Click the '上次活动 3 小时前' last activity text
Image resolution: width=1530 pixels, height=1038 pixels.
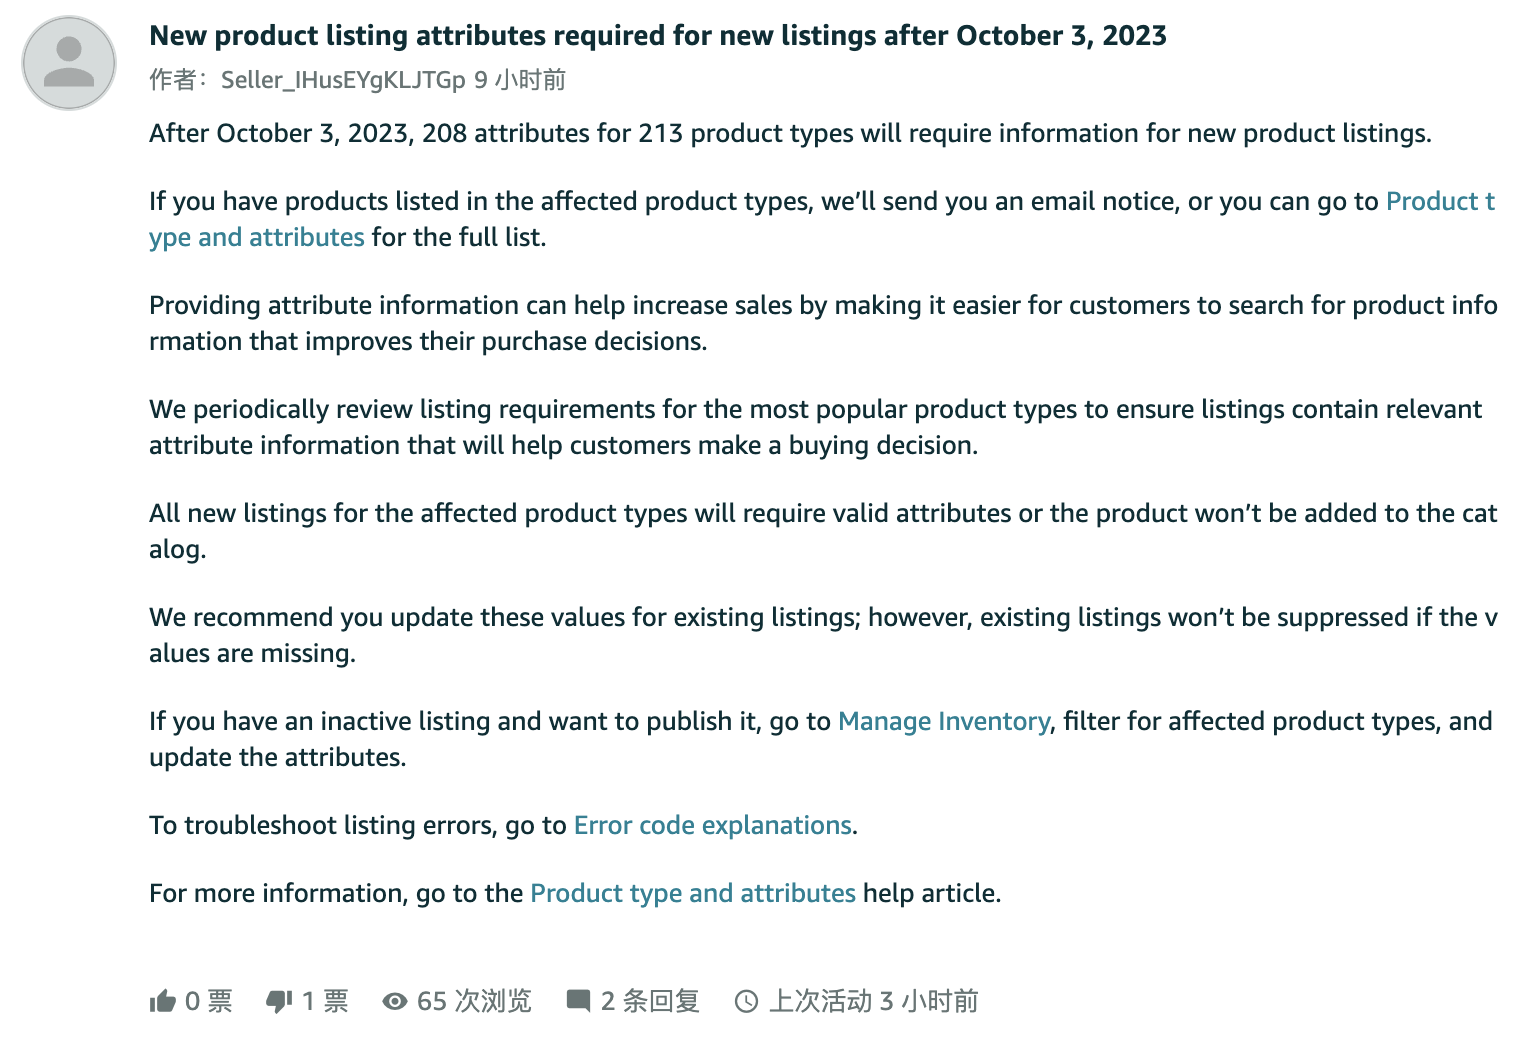(873, 1001)
